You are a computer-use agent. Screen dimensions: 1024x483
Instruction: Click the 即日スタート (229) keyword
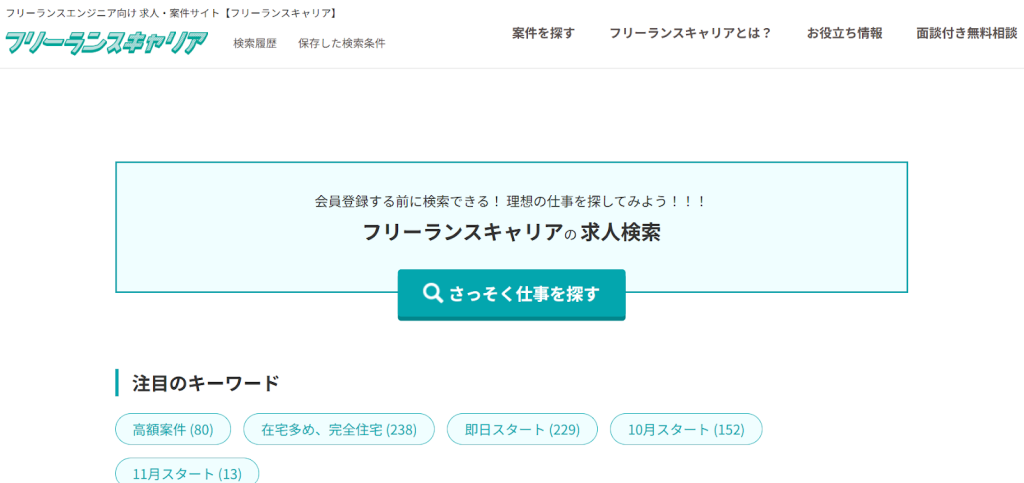pos(522,429)
